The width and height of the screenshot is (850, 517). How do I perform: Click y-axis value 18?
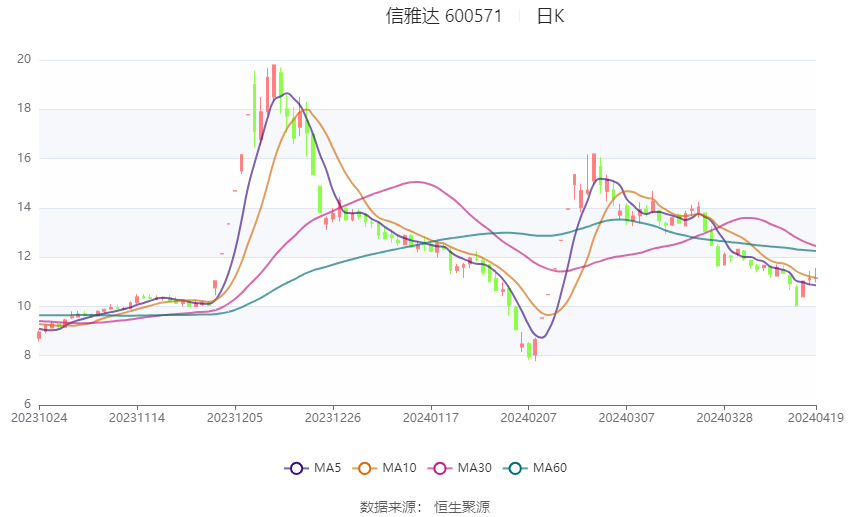coord(24,108)
